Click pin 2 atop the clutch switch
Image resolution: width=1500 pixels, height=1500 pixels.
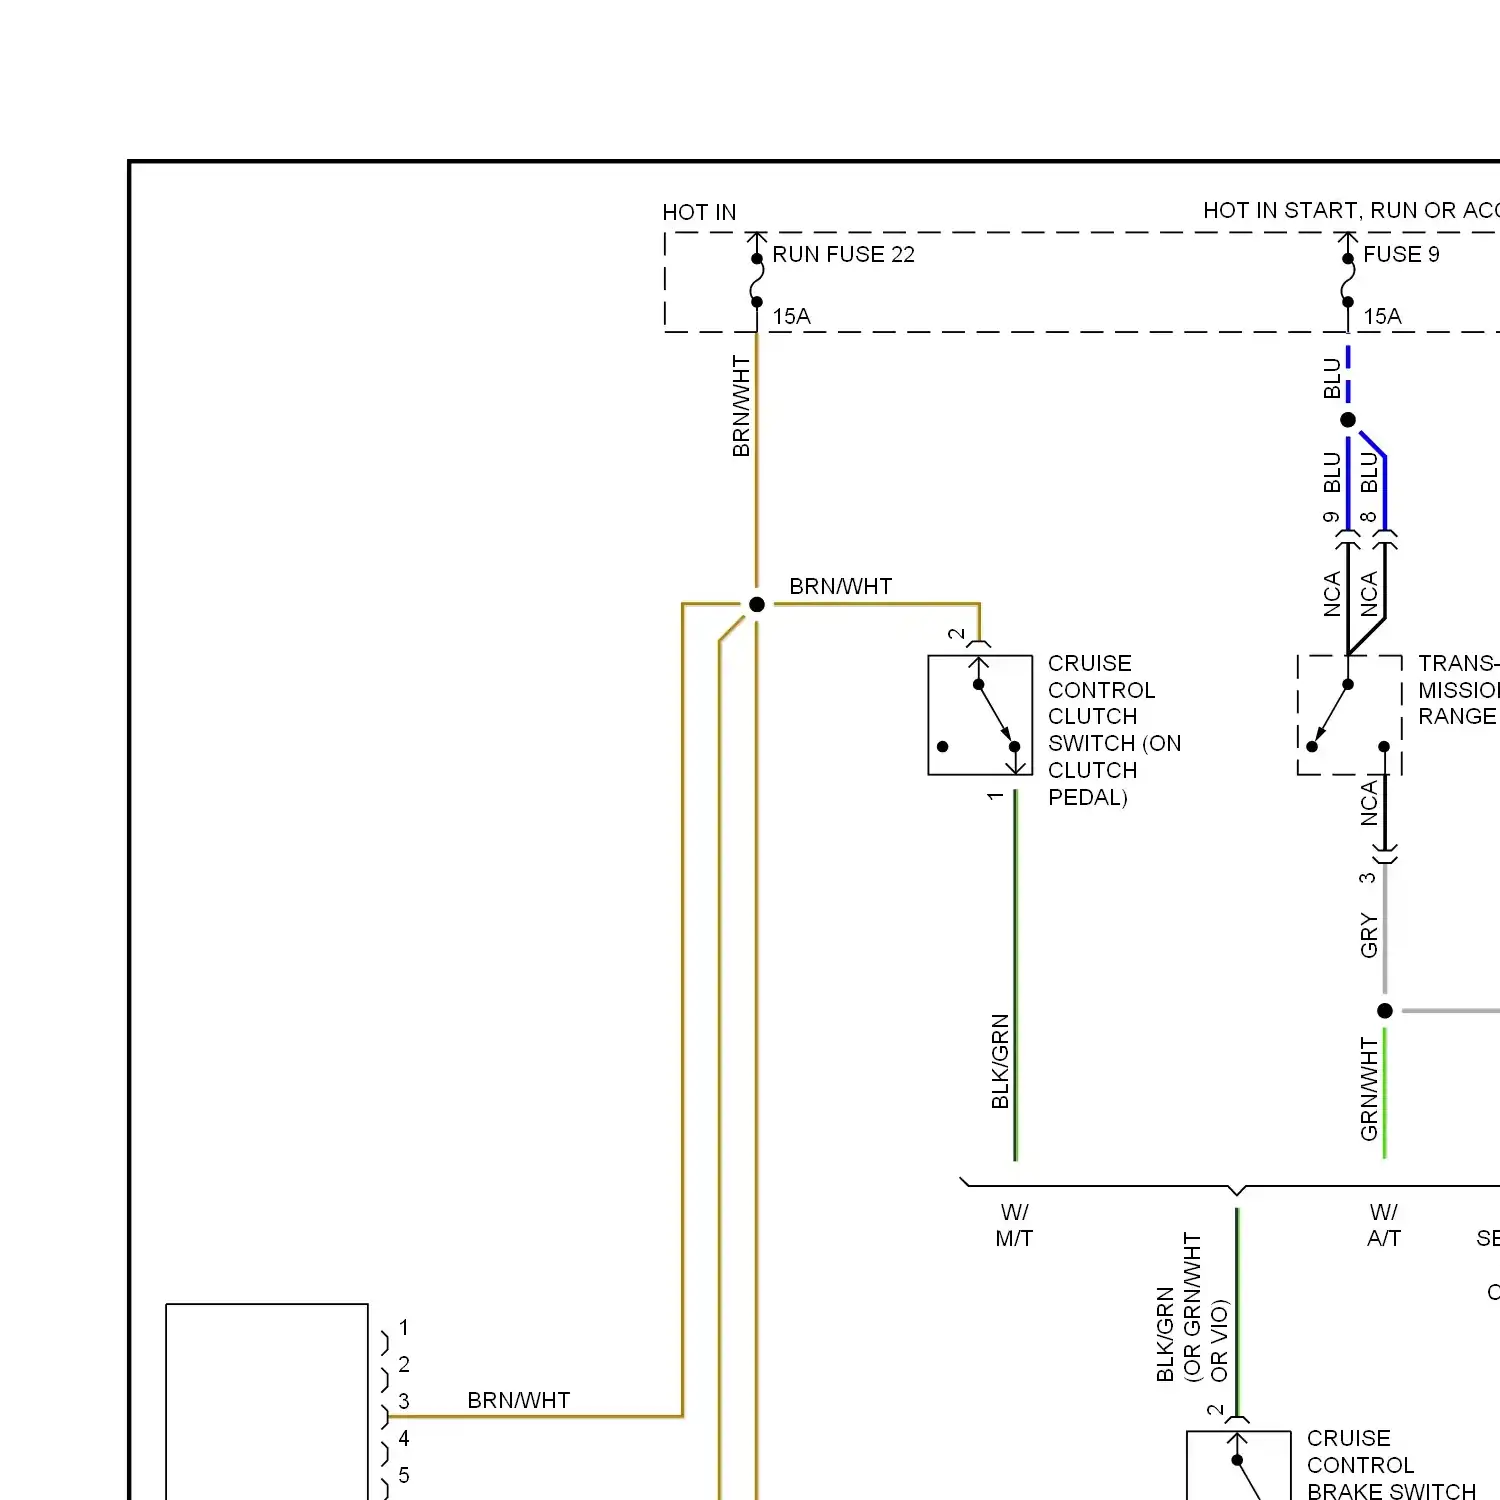pos(957,634)
